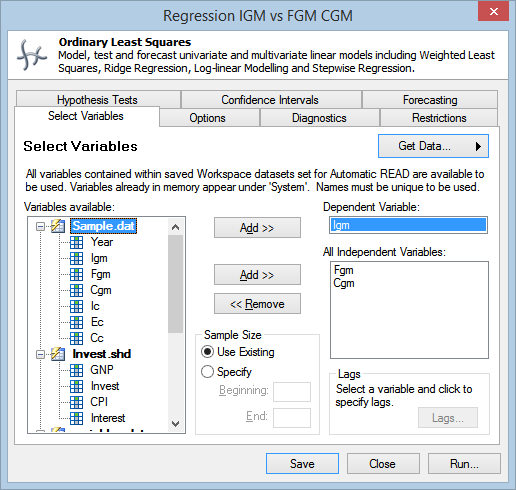Collapse the Invest.shd tree node
Viewport: 516px width, 490px height.
[x=40, y=354]
